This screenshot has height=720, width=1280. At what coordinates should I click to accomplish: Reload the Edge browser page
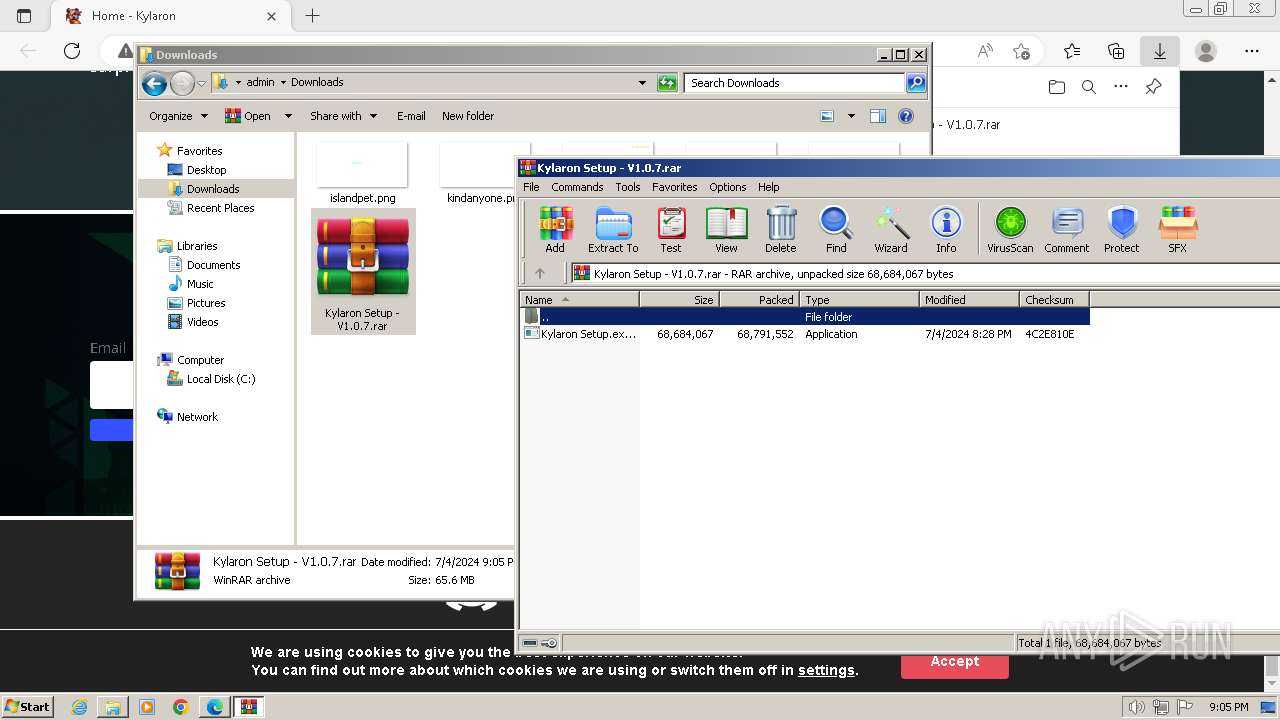coord(72,51)
